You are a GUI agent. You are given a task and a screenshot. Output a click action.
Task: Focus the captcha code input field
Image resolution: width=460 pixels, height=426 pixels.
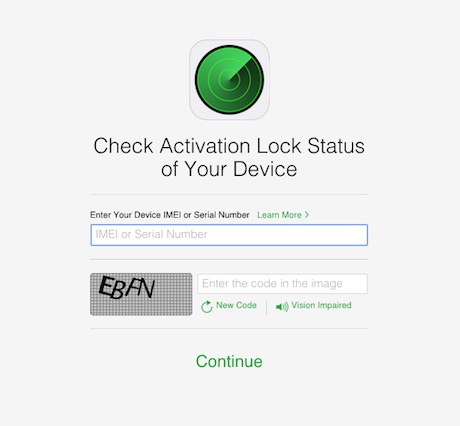(283, 284)
